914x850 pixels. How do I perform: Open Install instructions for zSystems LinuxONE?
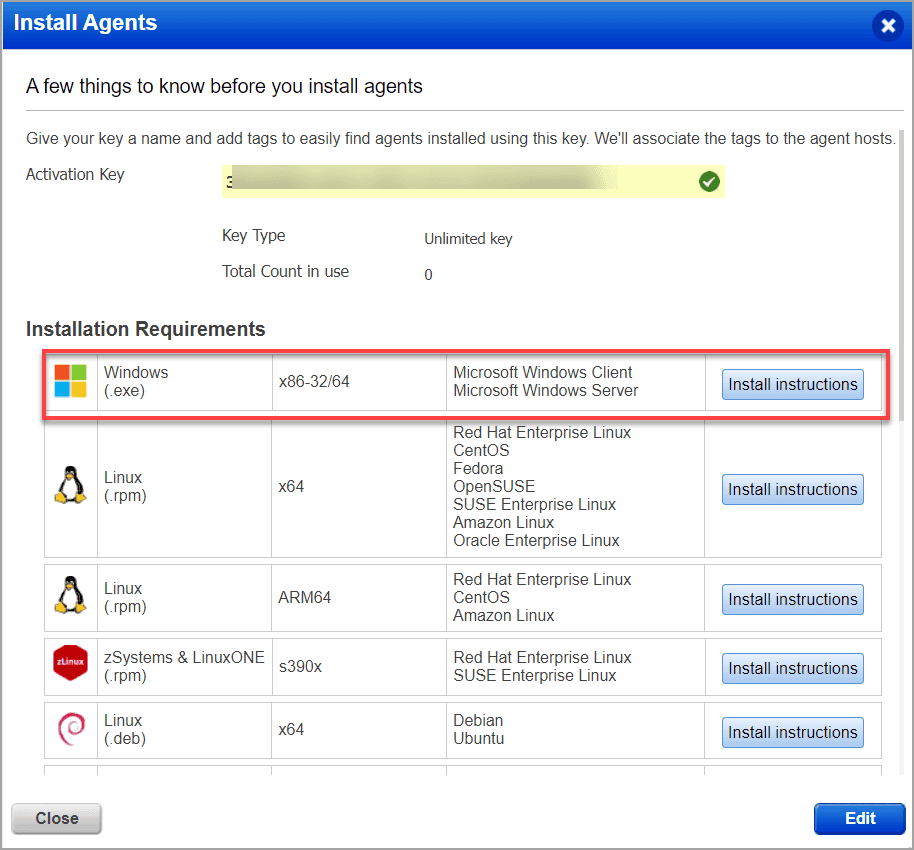pos(792,668)
